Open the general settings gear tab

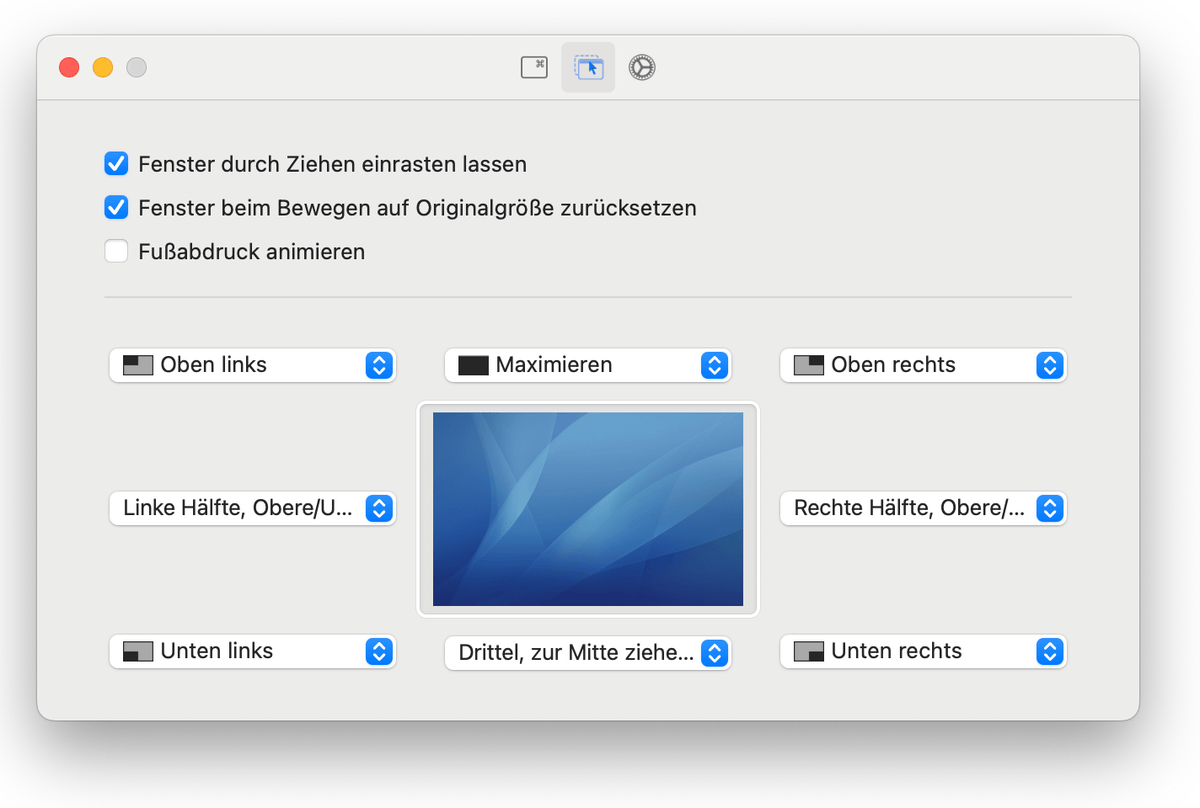(x=642, y=68)
